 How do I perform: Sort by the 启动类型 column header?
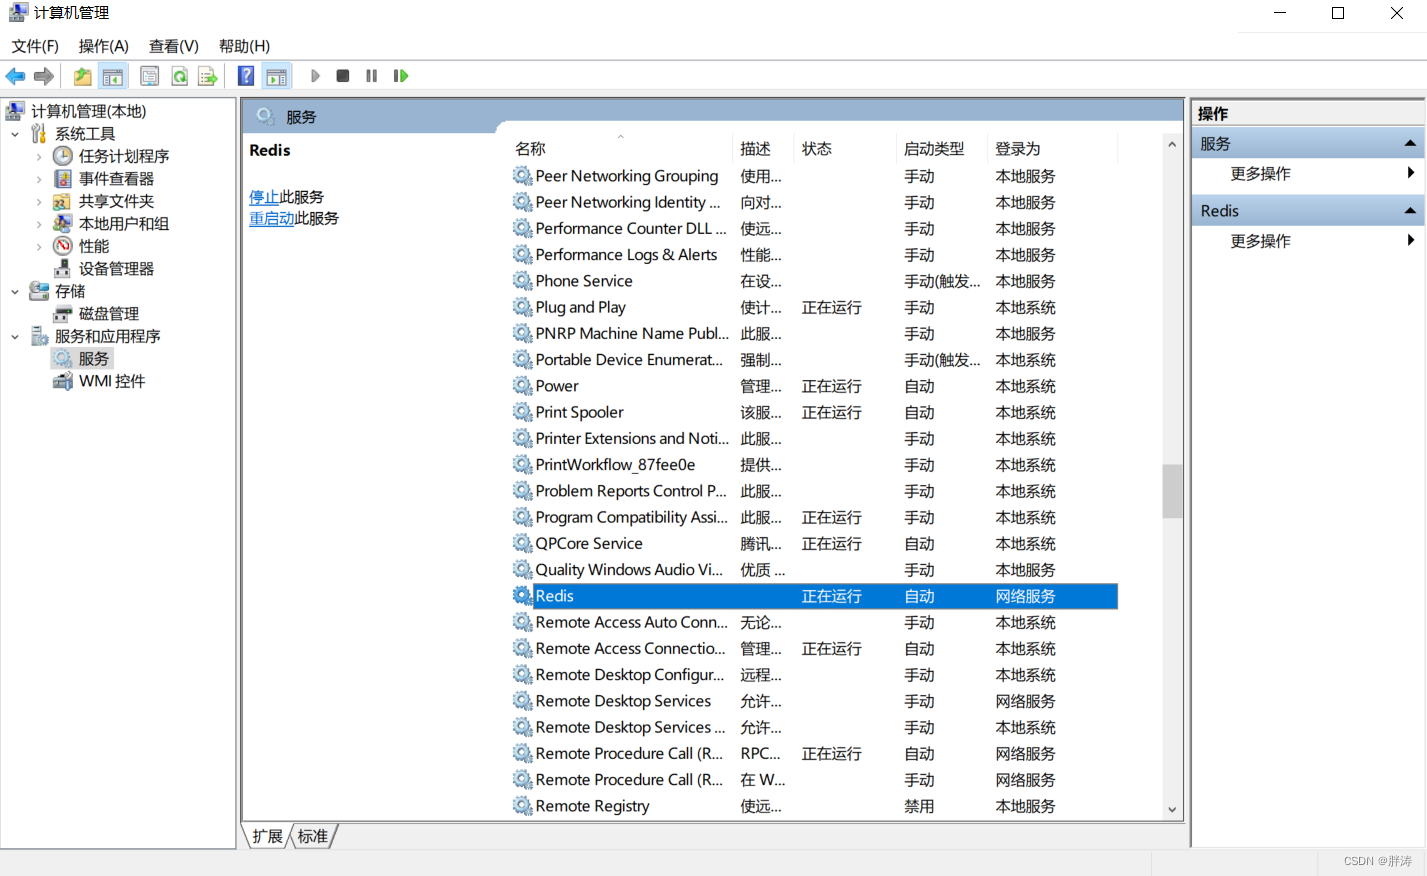(x=941, y=148)
